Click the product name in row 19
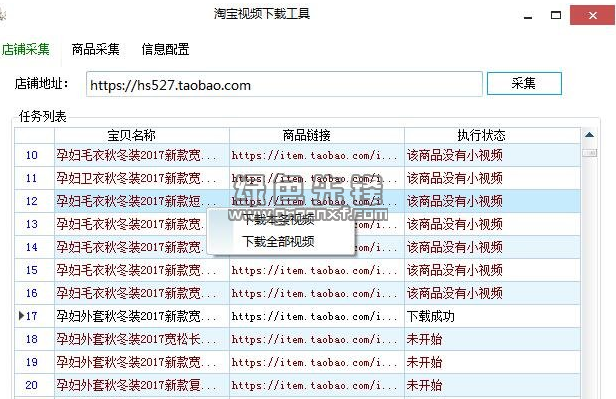This screenshot has height=399, width=616. [x=136, y=362]
